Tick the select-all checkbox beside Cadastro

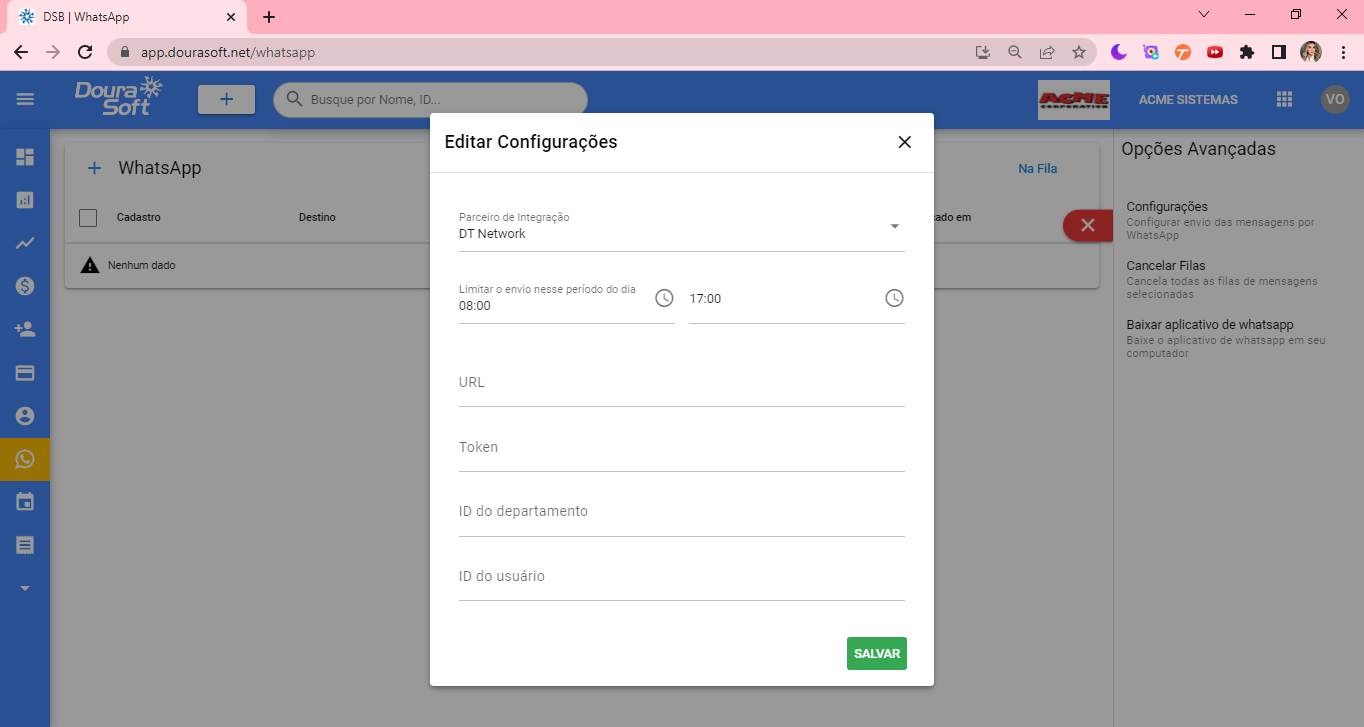(x=88, y=217)
